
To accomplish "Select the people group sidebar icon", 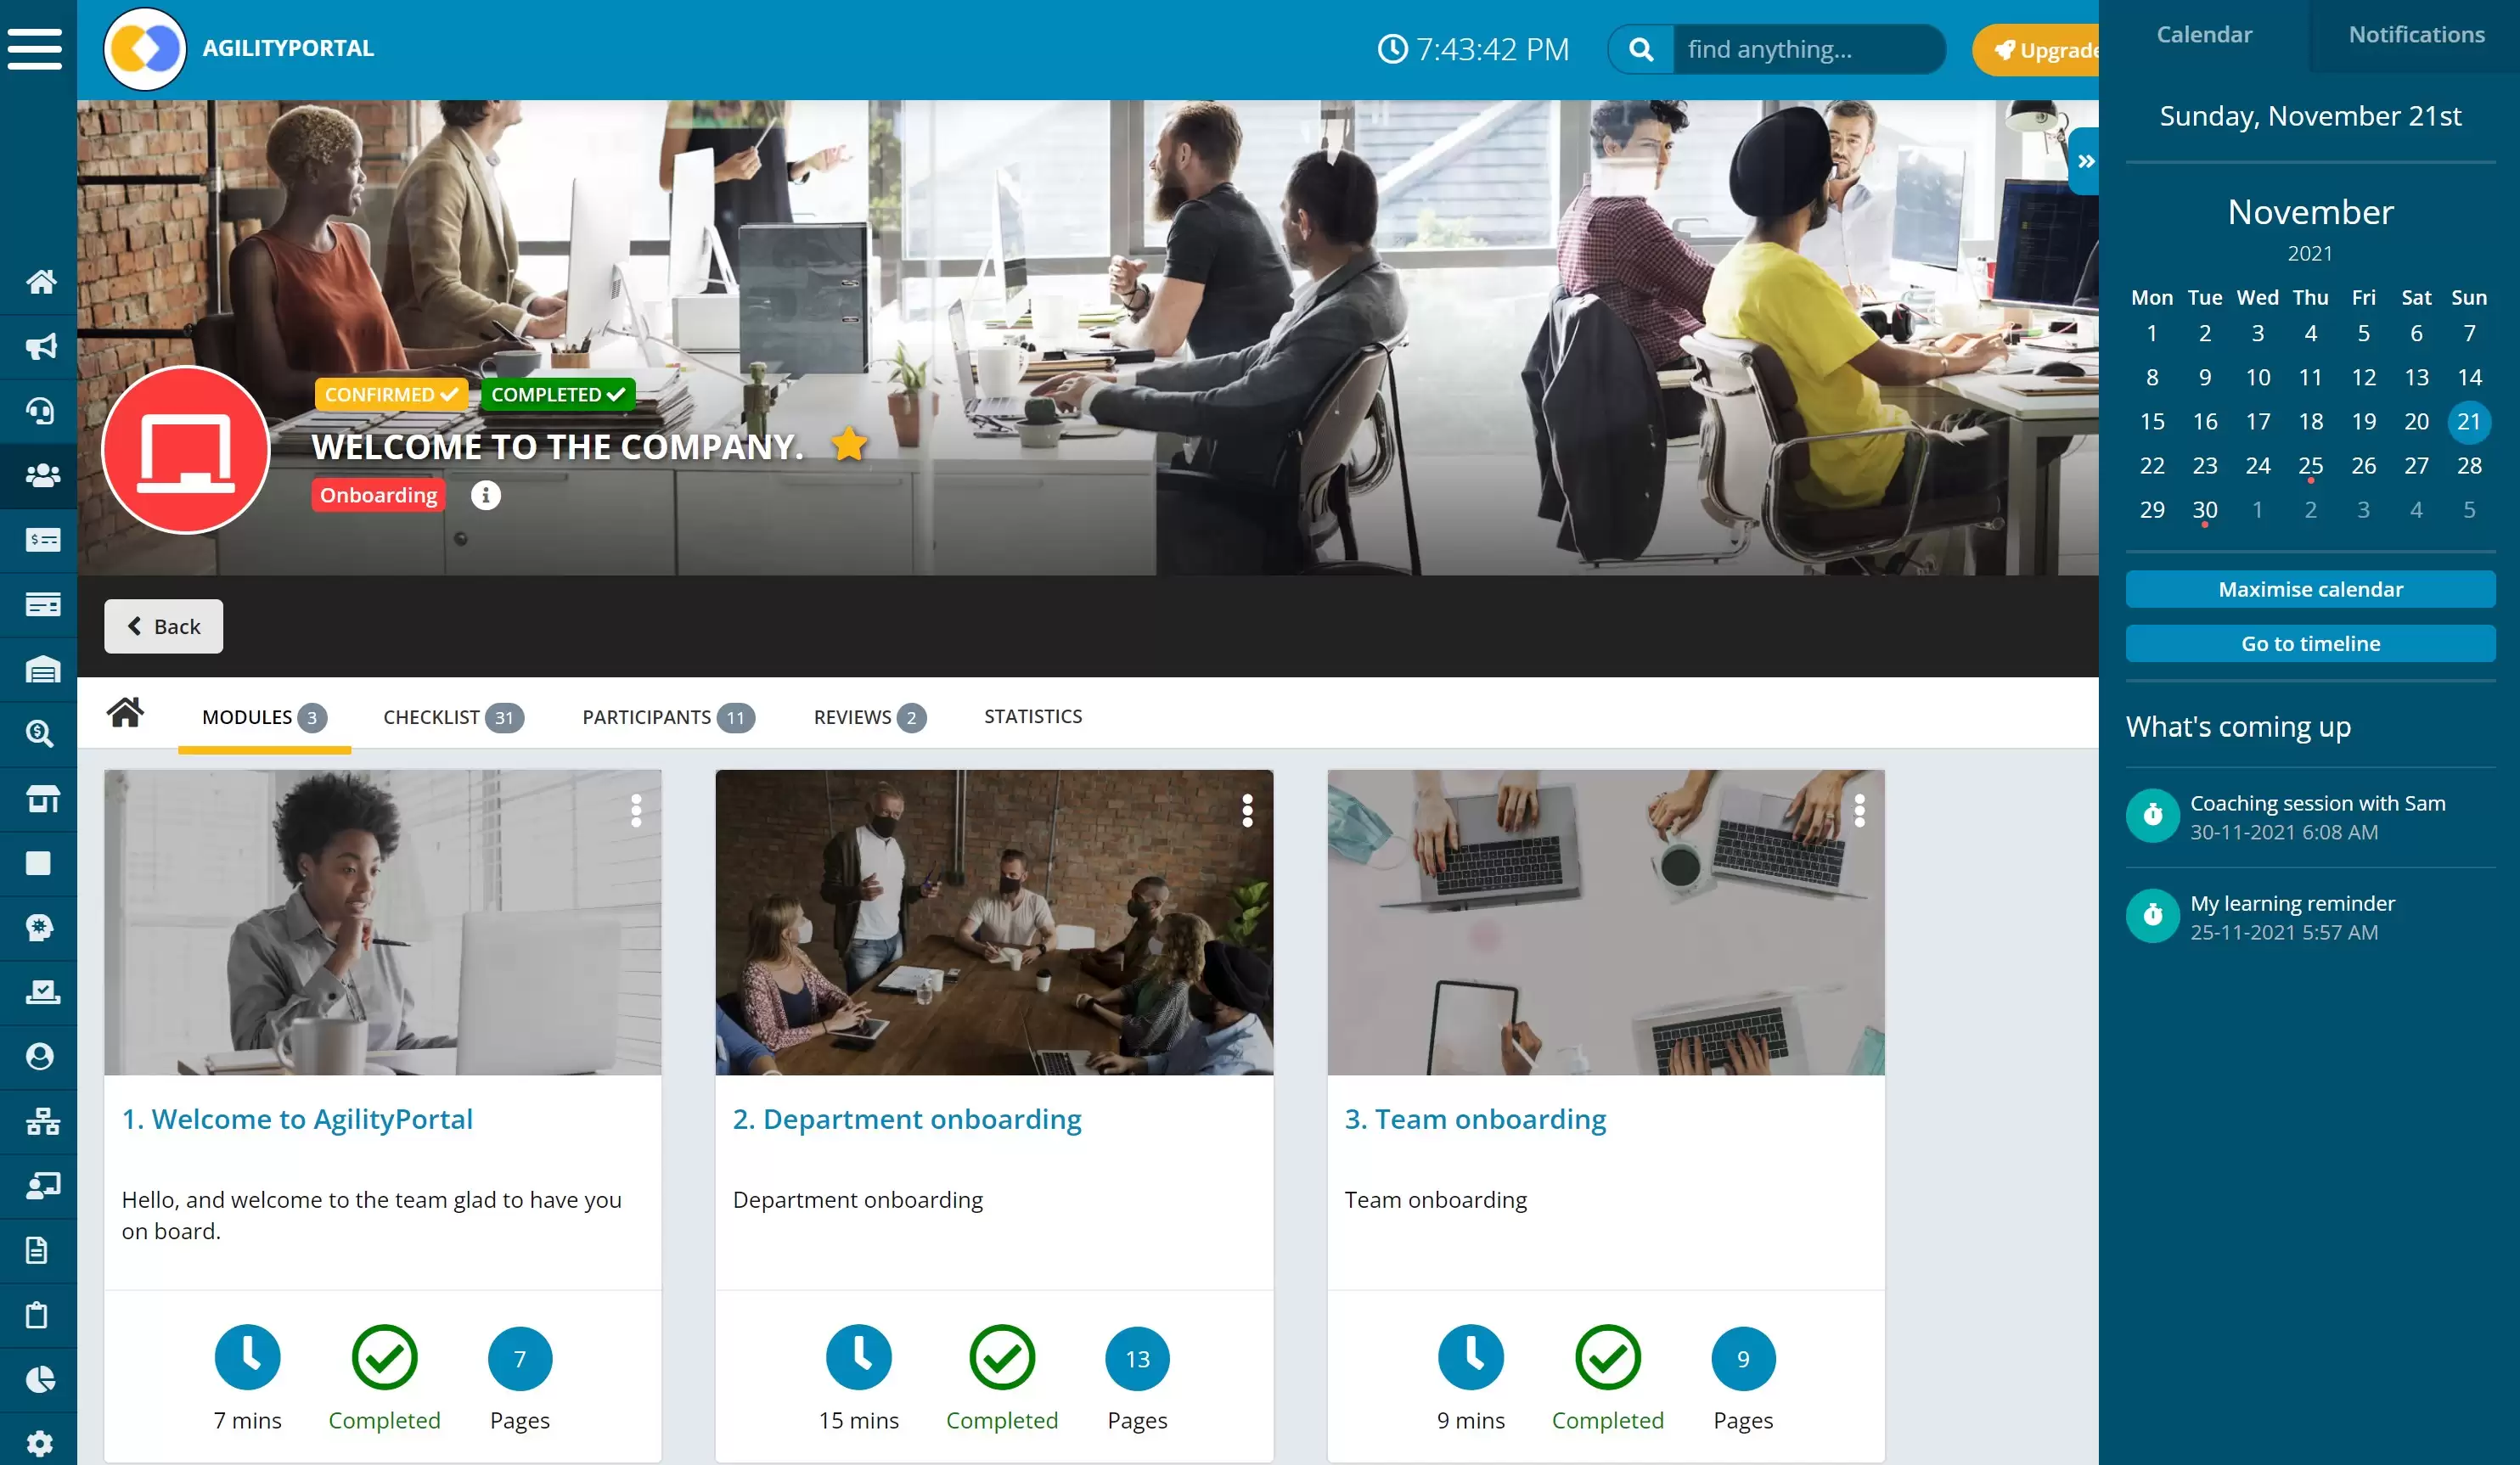I will coord(40,475).
